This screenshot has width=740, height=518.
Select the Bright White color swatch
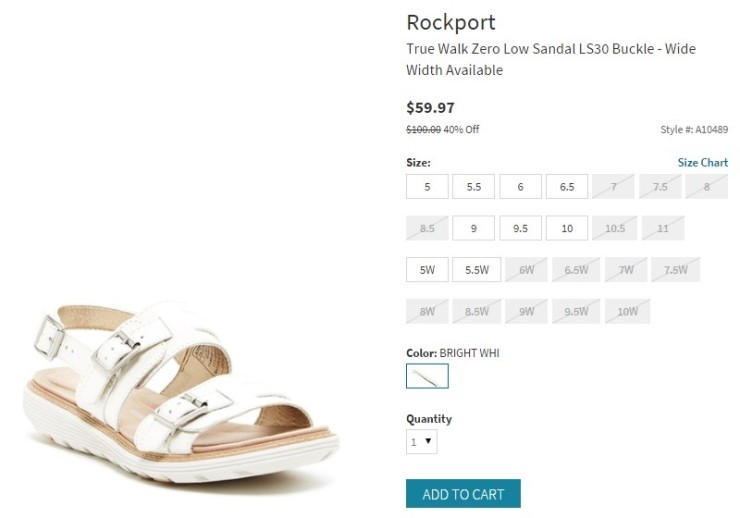click(x=427, y=376)
